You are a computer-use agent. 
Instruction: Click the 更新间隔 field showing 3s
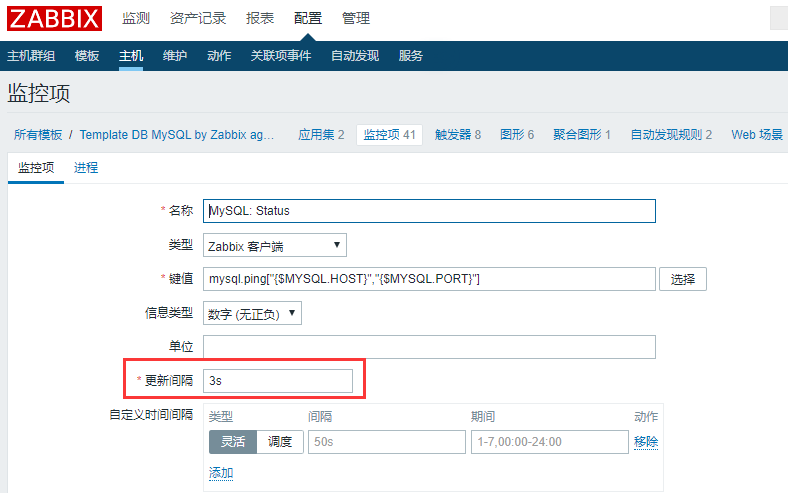point(278,381)
